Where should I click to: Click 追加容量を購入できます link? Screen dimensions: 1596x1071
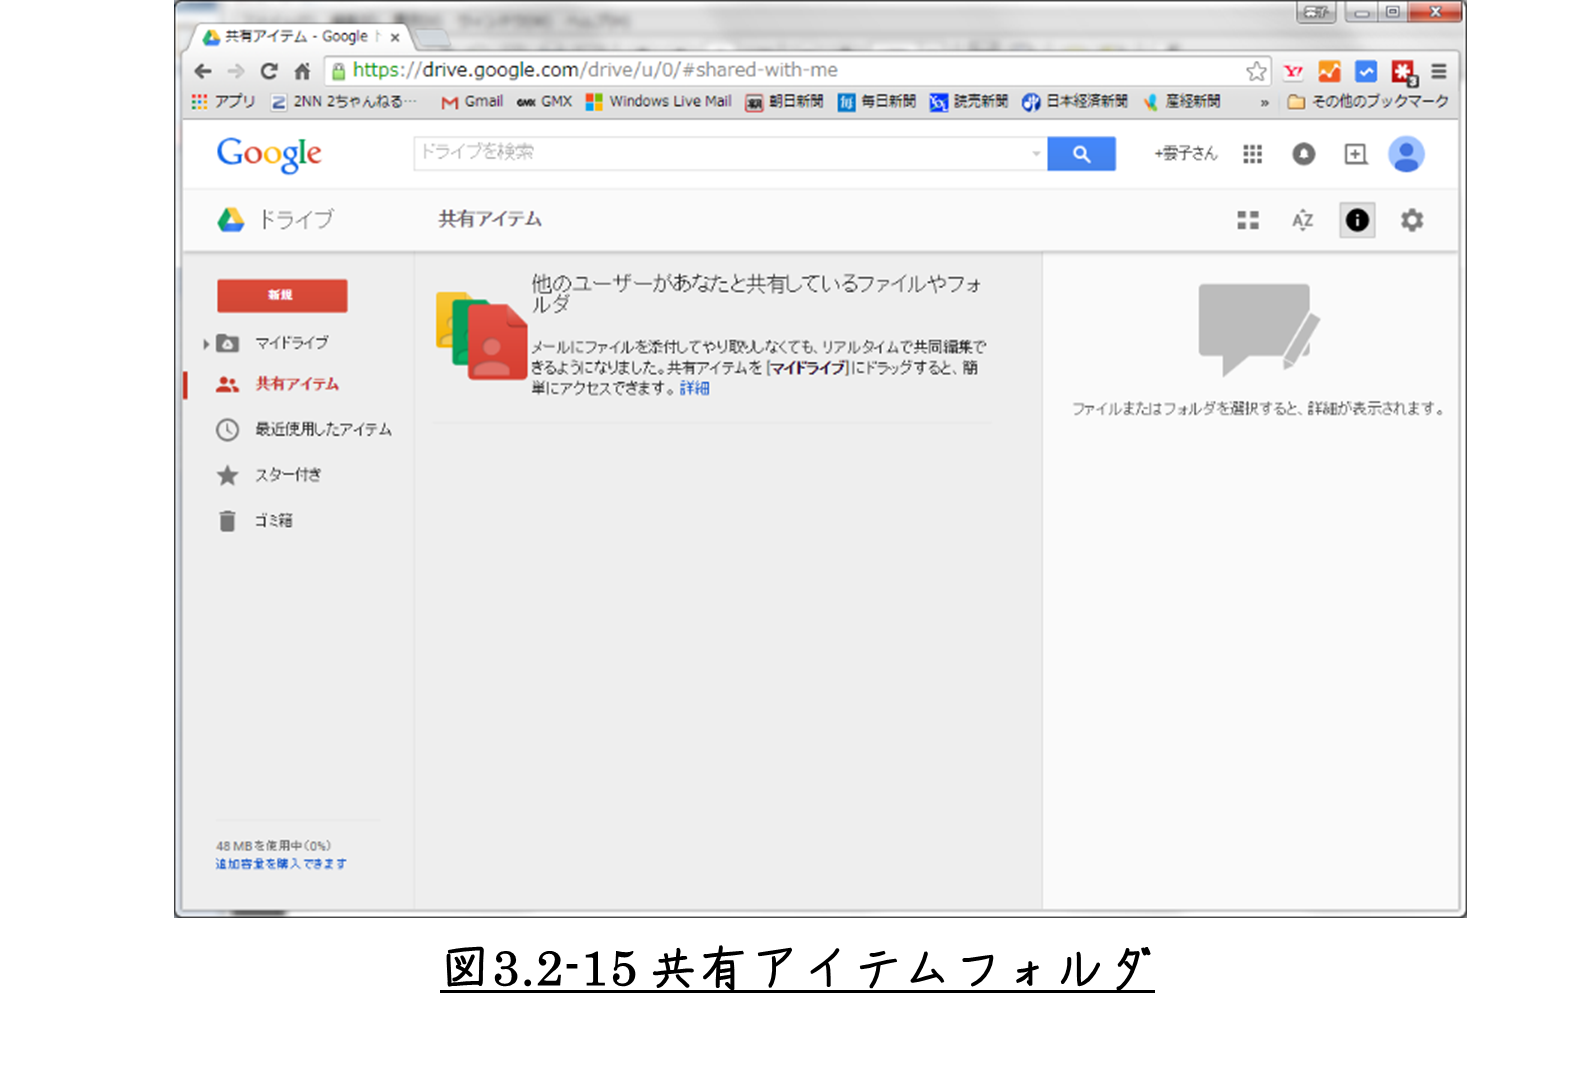[x=281, y=864]
